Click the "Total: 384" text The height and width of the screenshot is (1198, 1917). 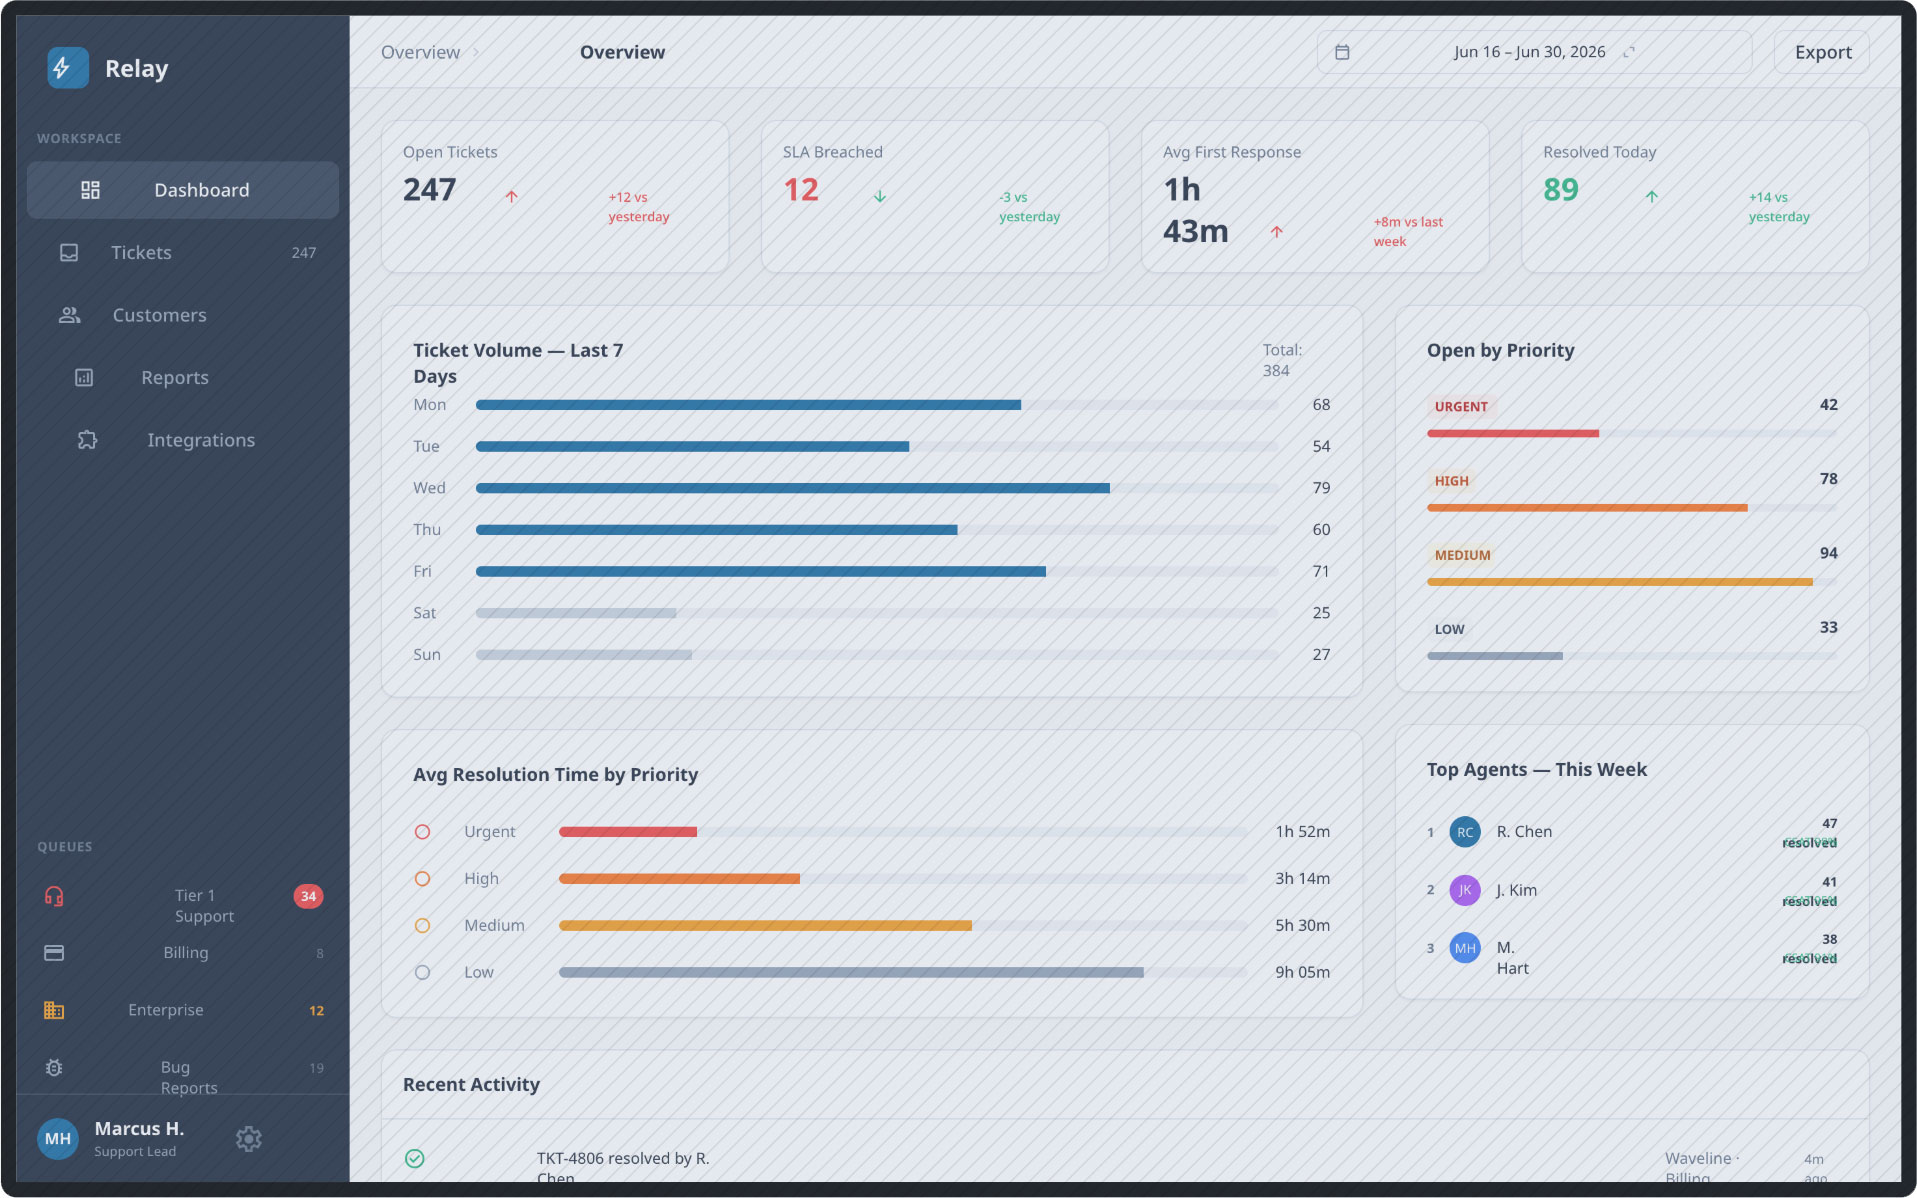coord(1282,360)
